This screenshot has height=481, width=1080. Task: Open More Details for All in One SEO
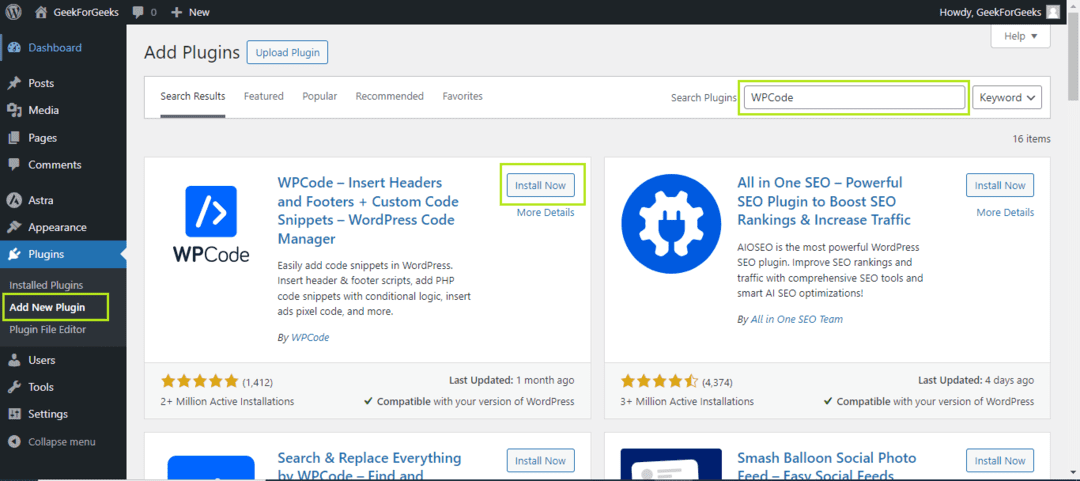coord(1005,212)
